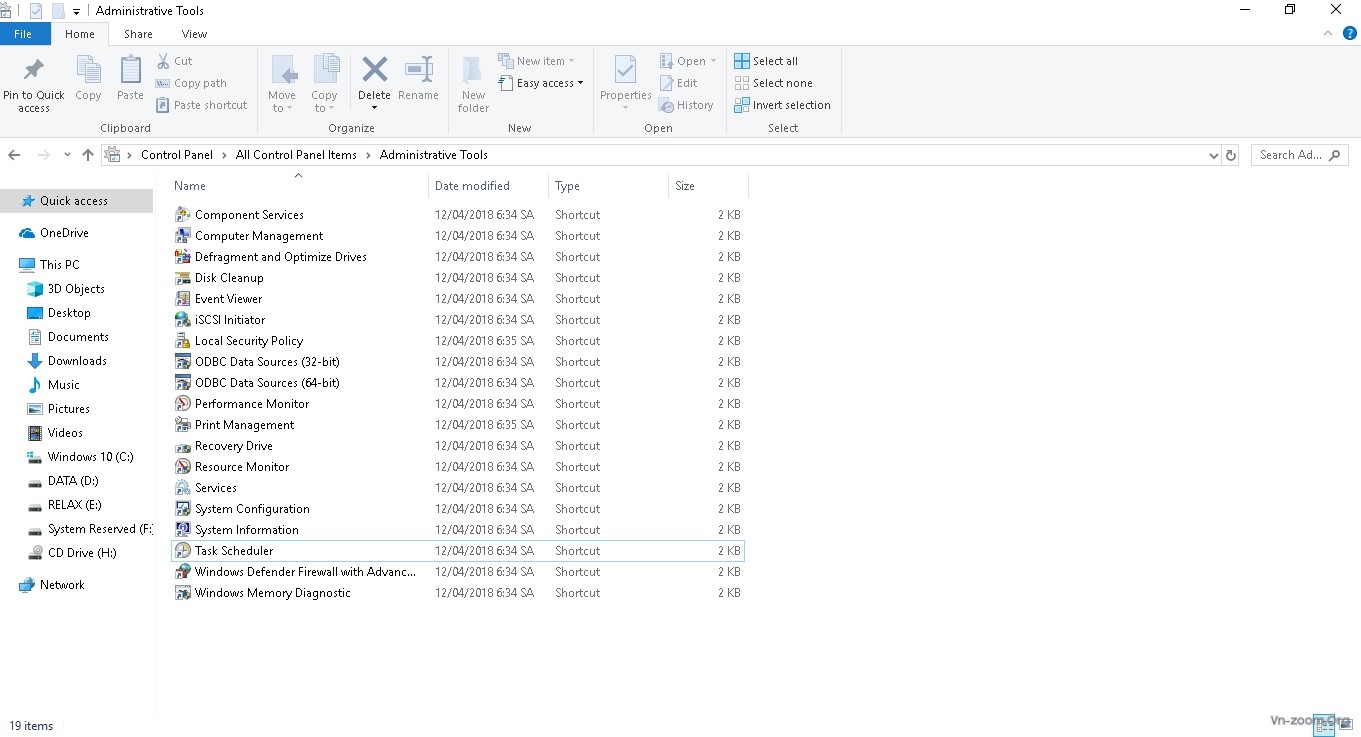Open the File menu
Image resolution: width=1361 pixels, height=737 pixels.
coord(22,34)
